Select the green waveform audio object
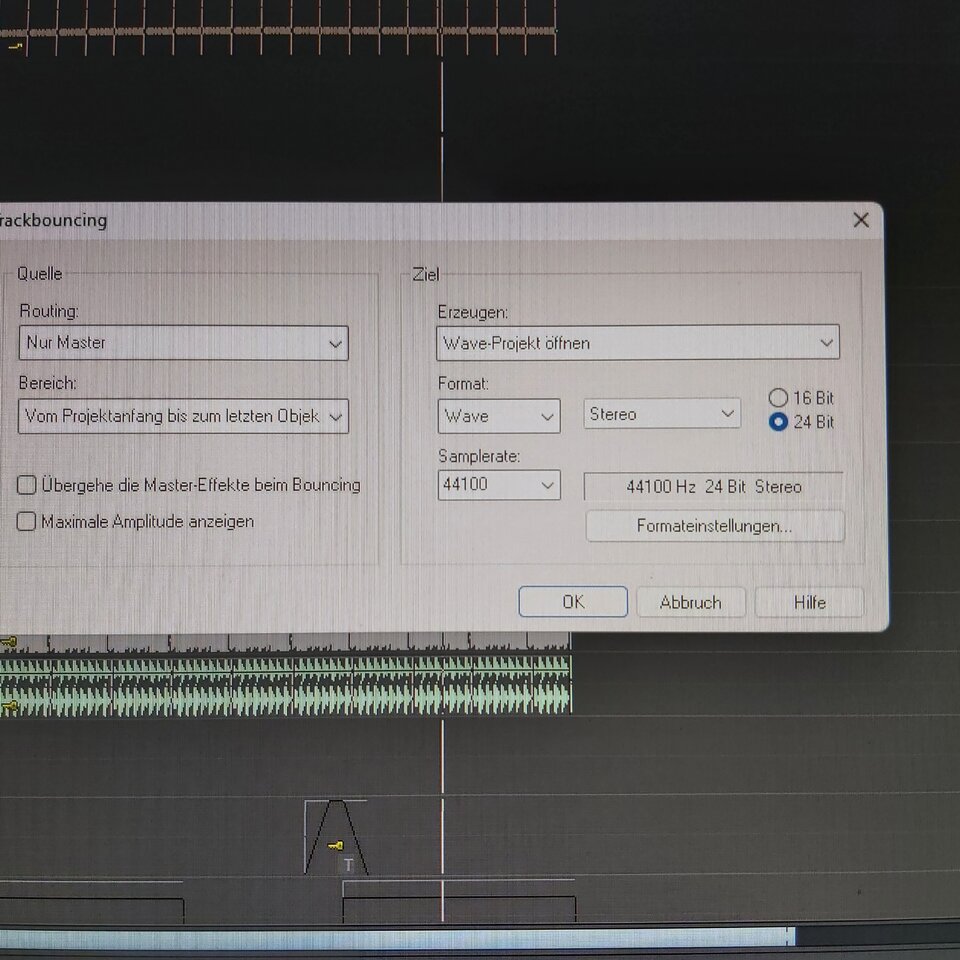The width and height of the screenshot is (960, 960). tap(285, 684)
